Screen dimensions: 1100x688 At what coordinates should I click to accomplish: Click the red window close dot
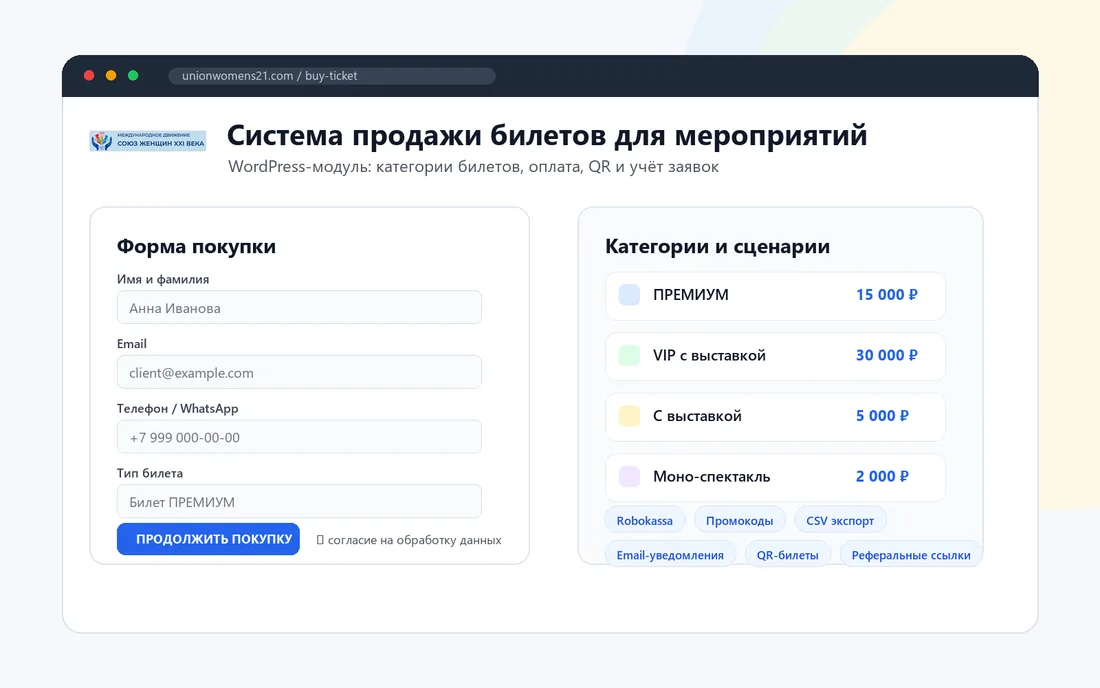[x=89, y=76]
